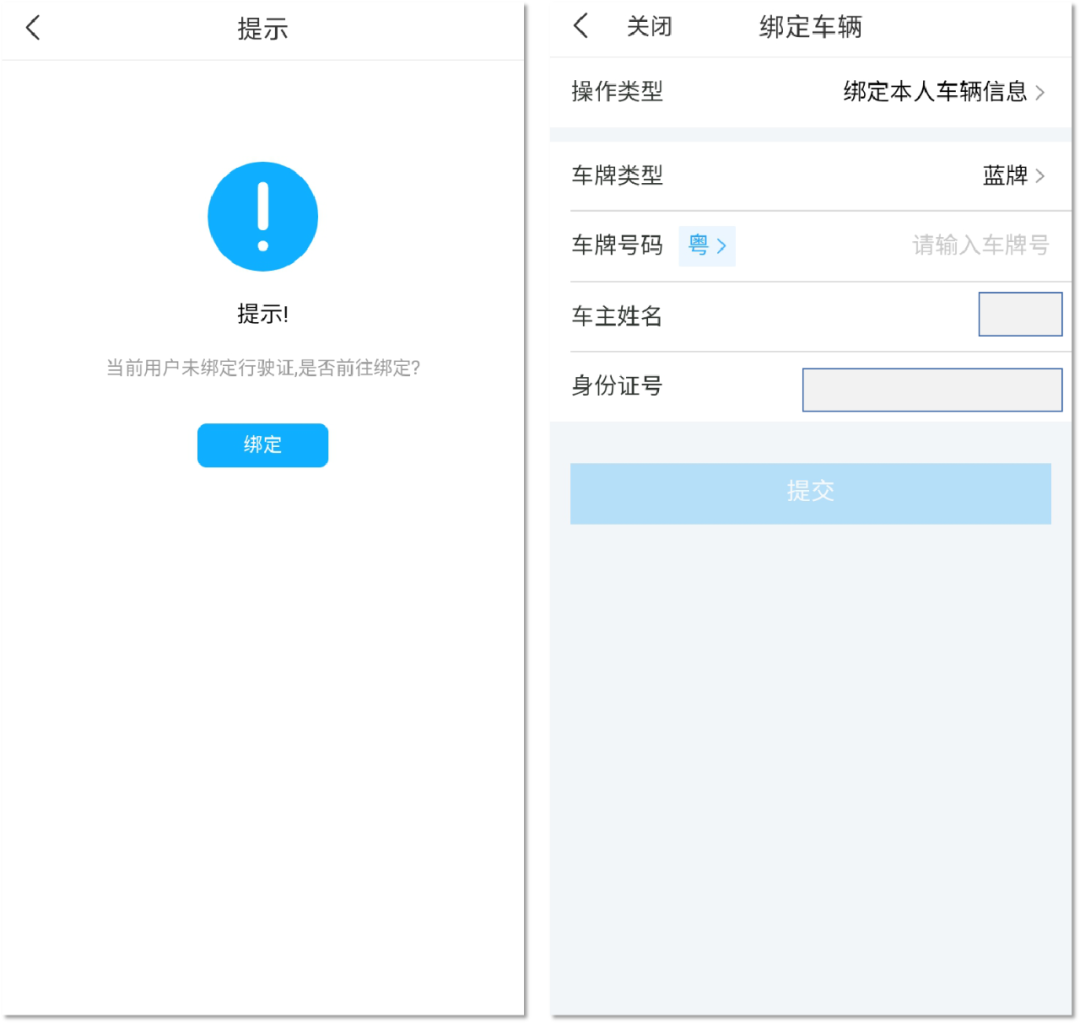
Task: Click the 身份证号 label
Action: 616,386
